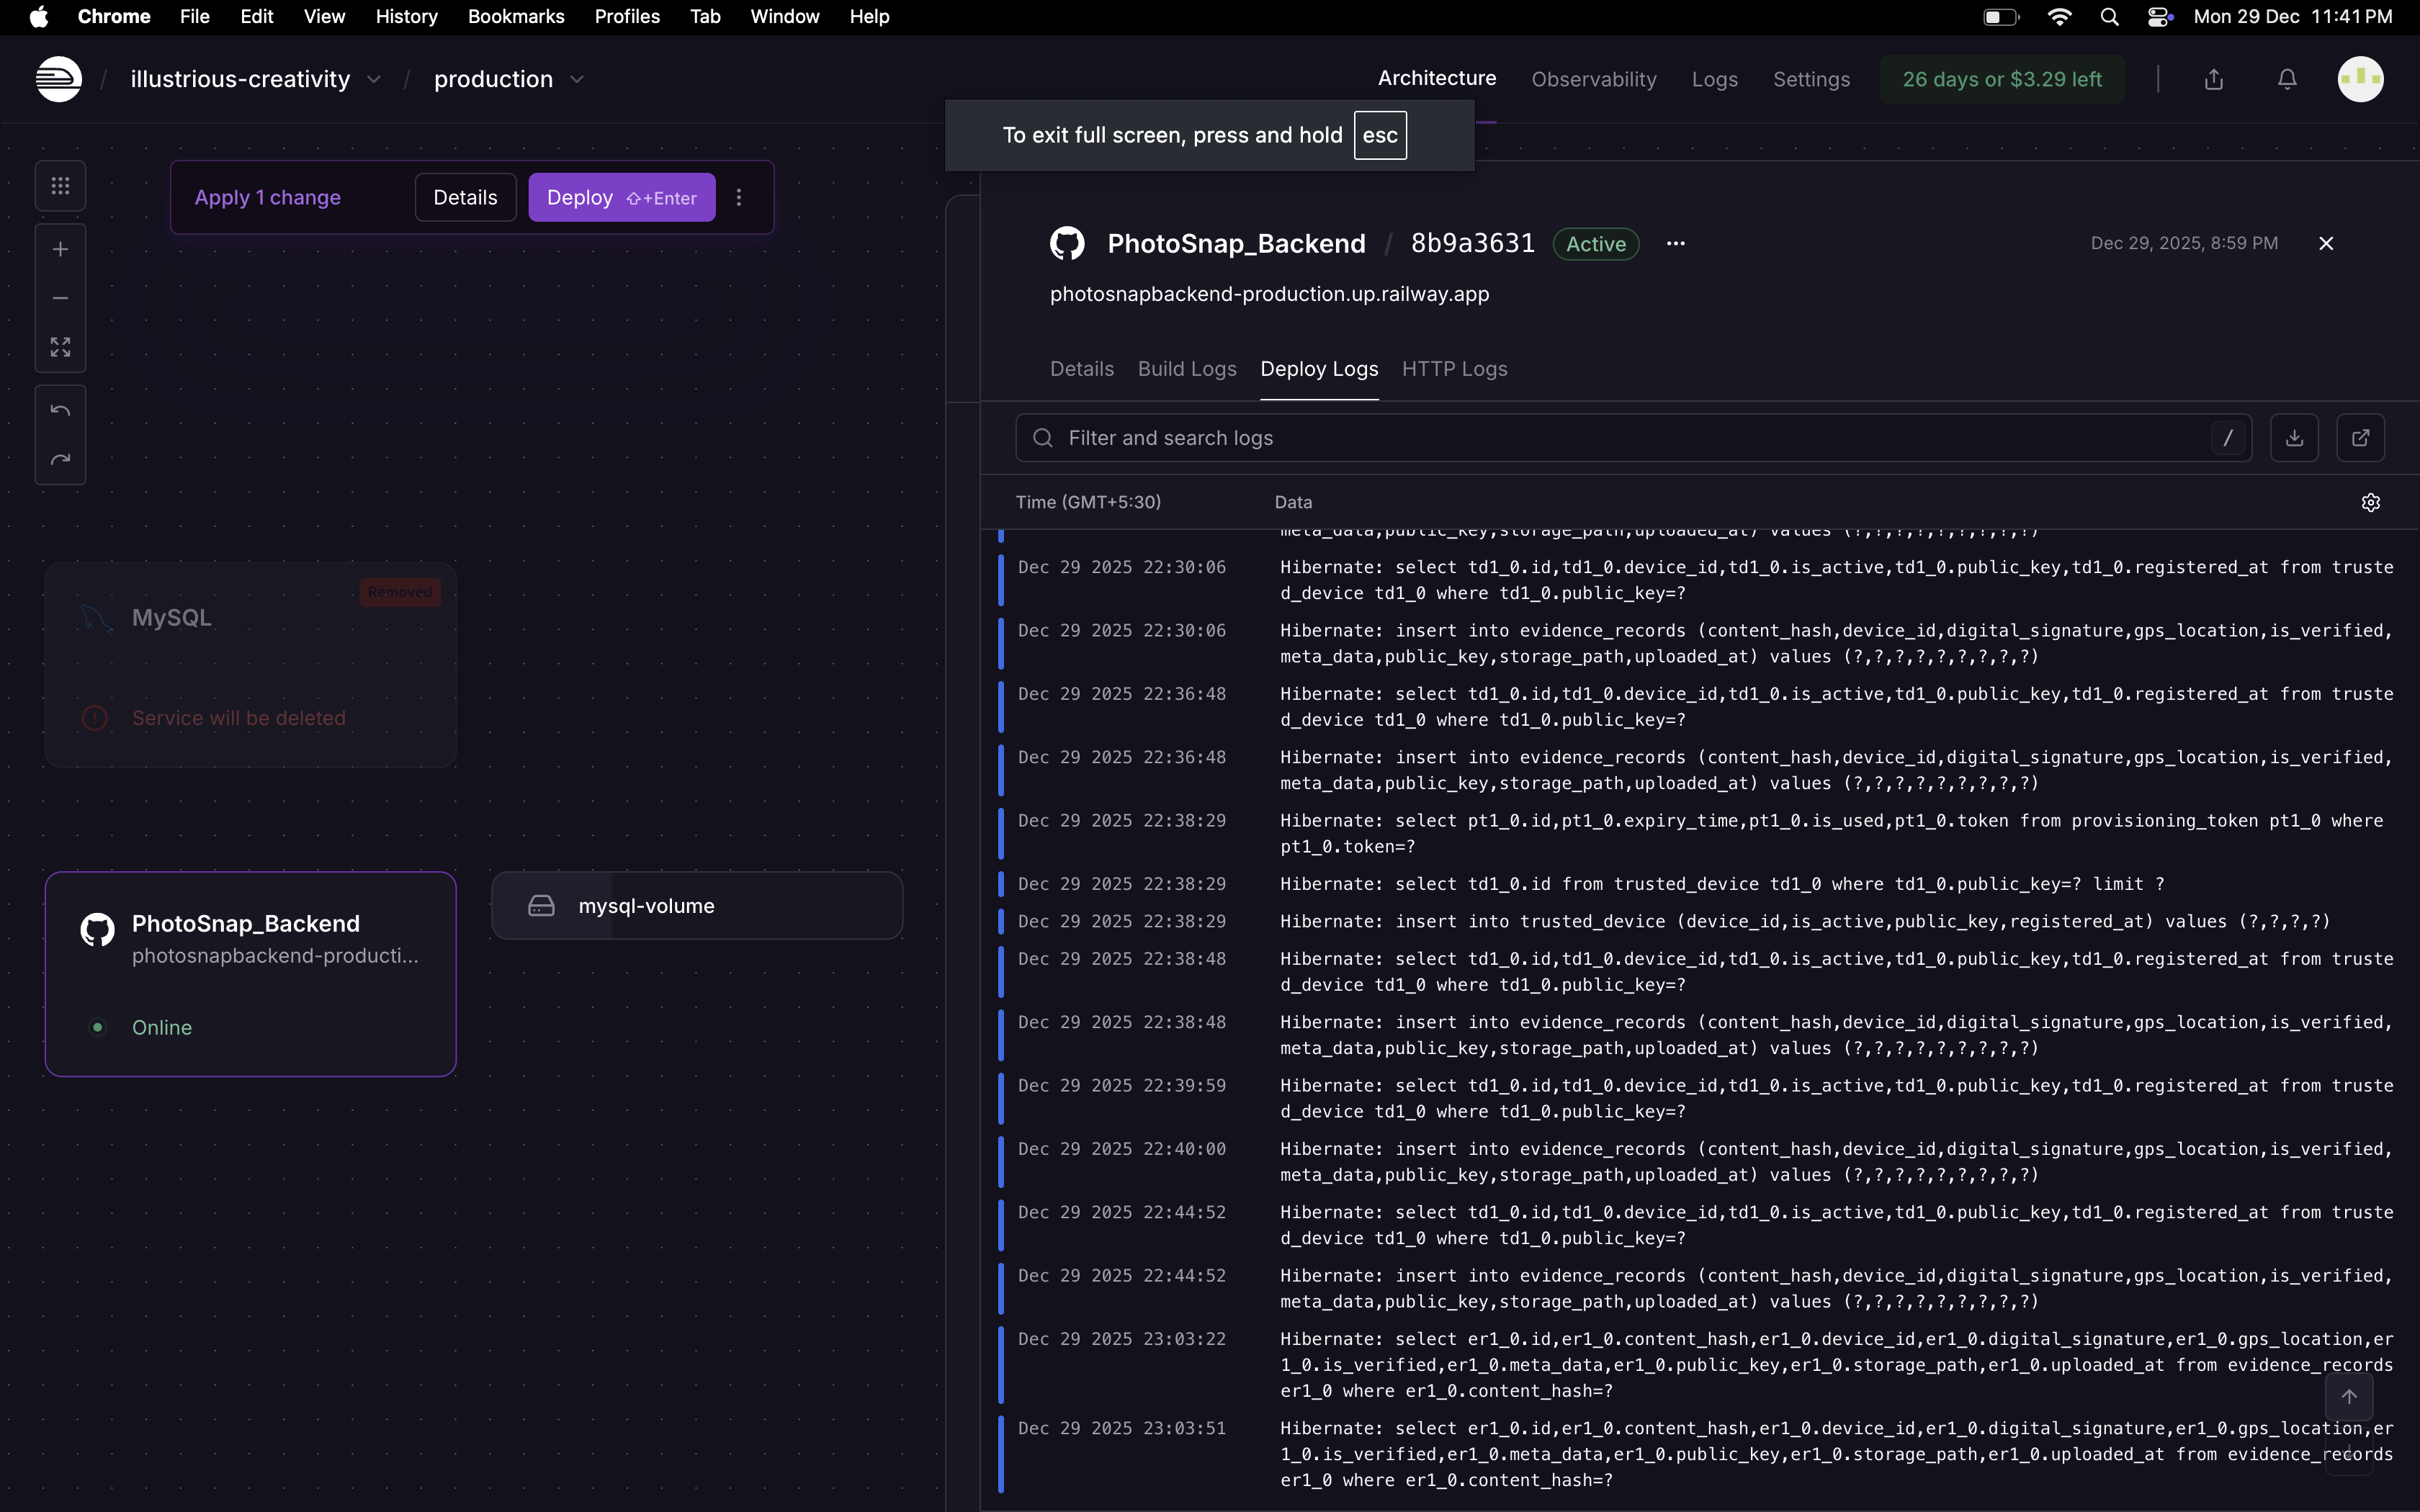Zoom out the canvas with minus icon
The image size is (2420, 1512).
click(x=60, y=298)
